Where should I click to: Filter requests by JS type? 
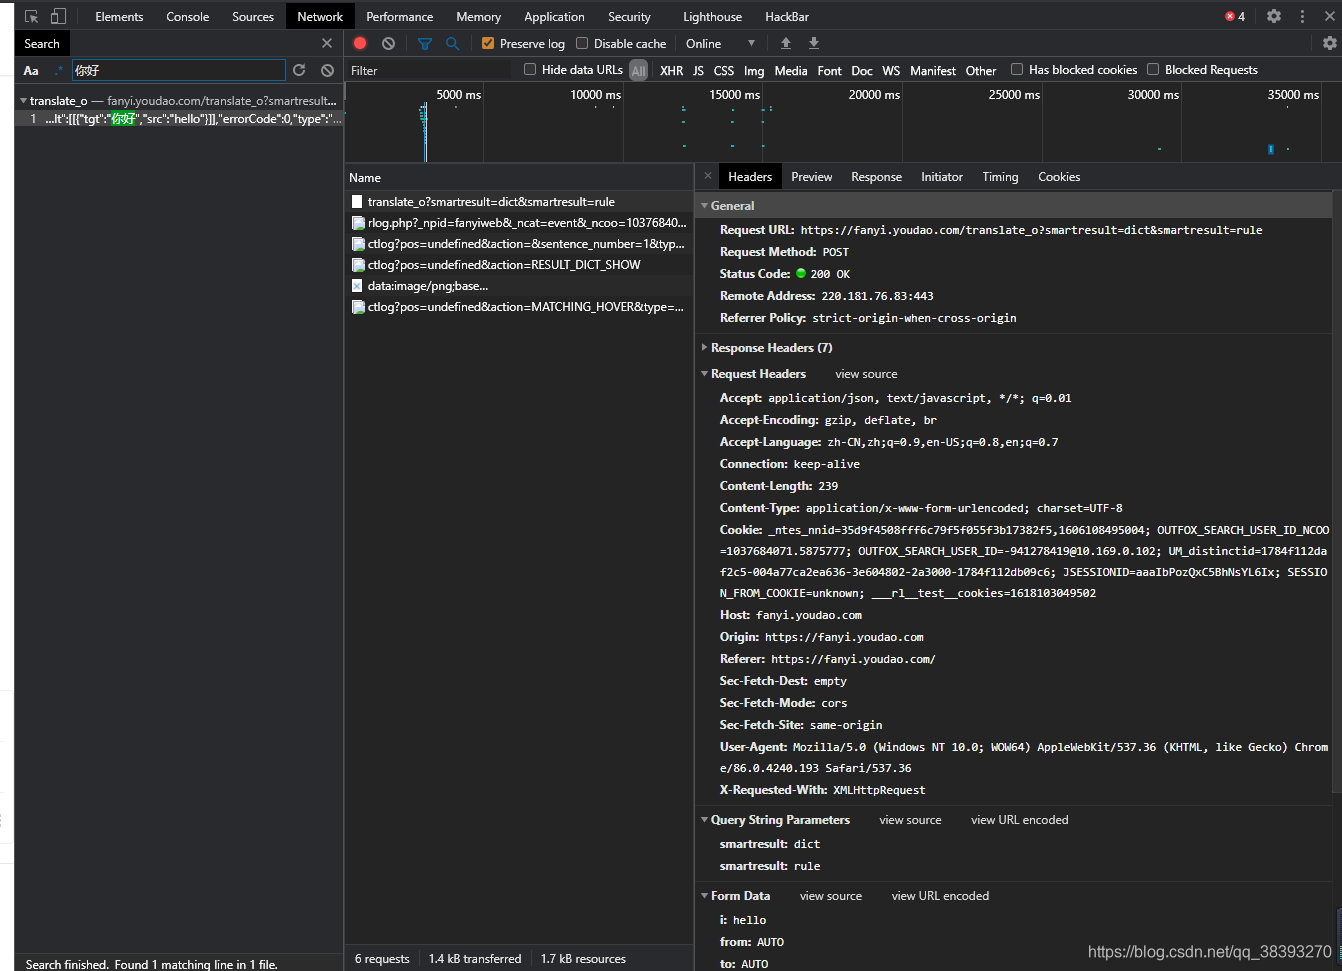pos(698,70)
